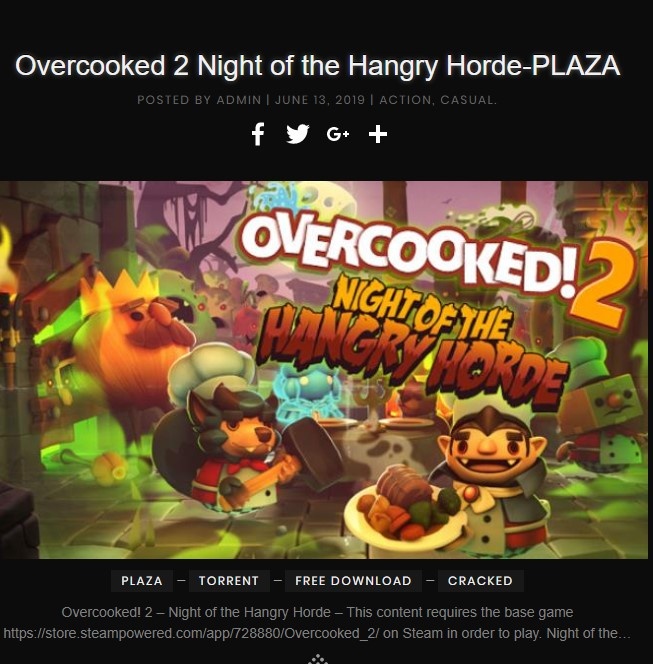653x664 pixels.
Task: Browse the ACTION category
Action: [x=405, y=100]
